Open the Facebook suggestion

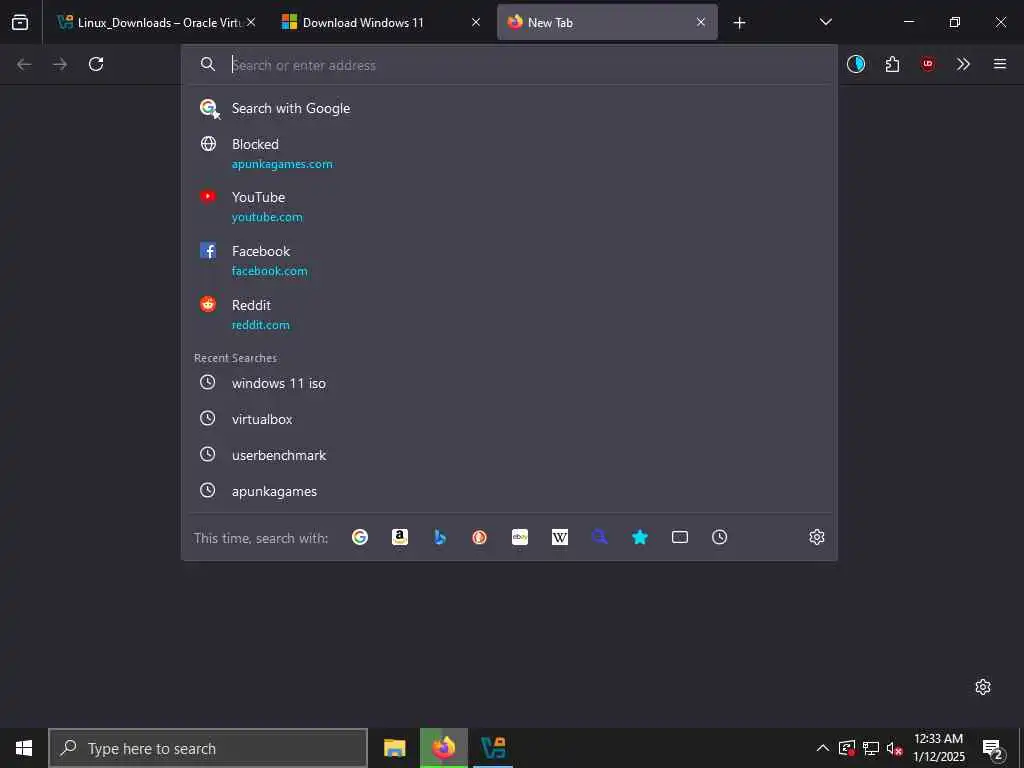click(509, 260)
